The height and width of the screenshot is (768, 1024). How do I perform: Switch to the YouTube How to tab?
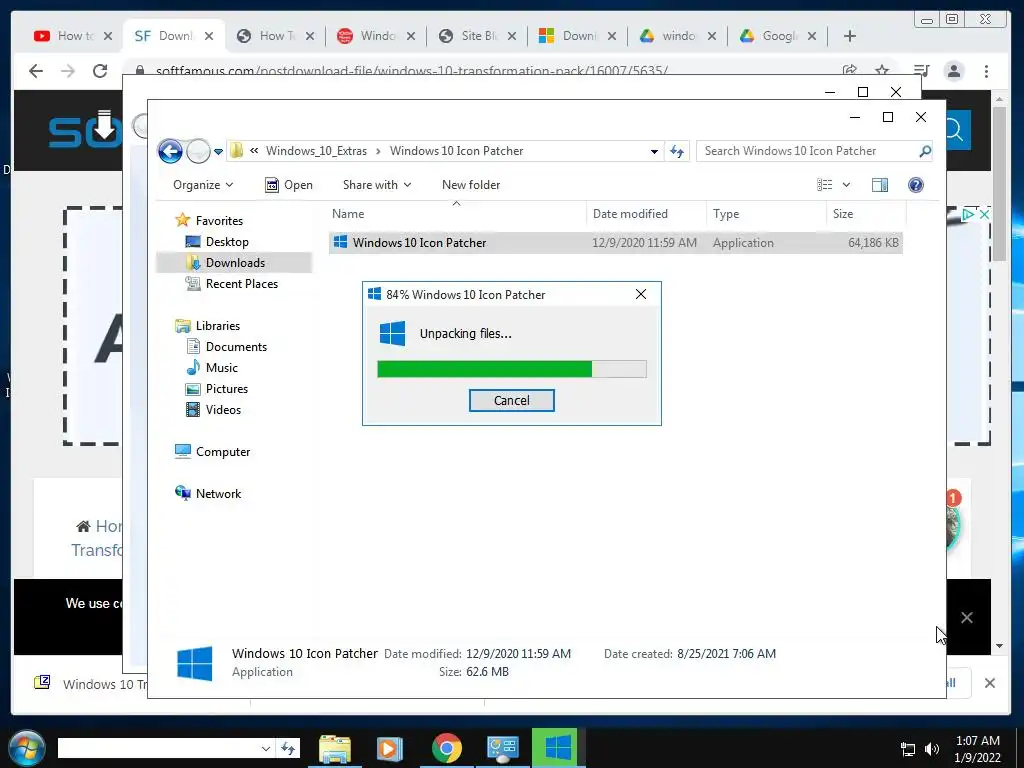click(x=73, y=36)
